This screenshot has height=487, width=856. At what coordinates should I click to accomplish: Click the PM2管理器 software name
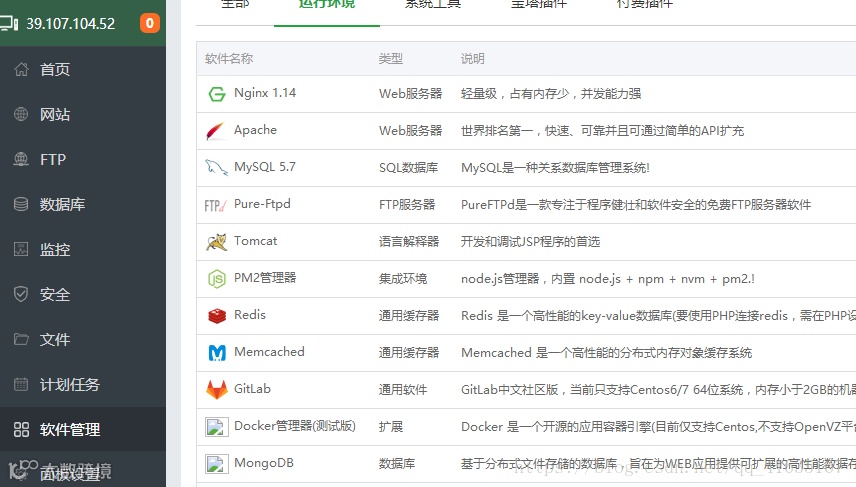tap(265, 278)
